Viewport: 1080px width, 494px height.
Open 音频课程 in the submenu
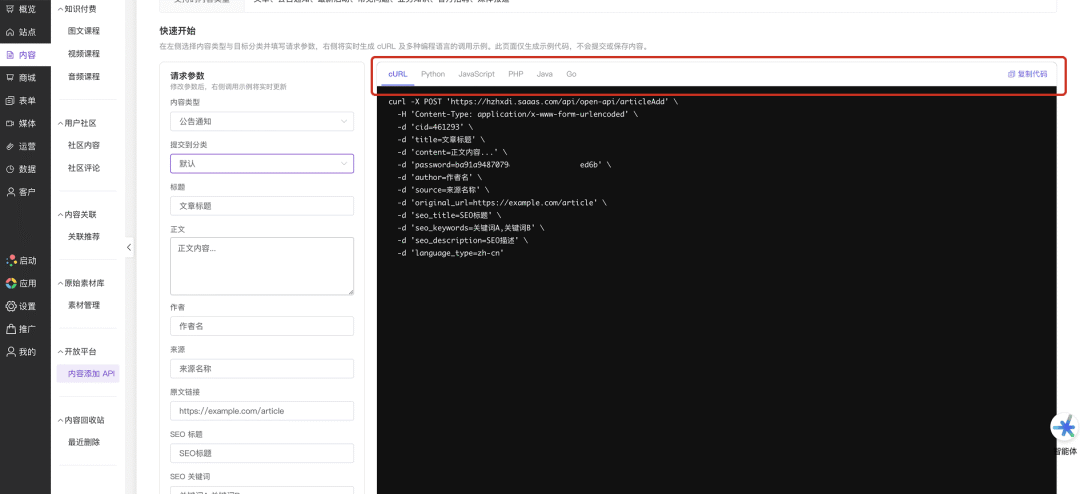(x=84, y=76)
